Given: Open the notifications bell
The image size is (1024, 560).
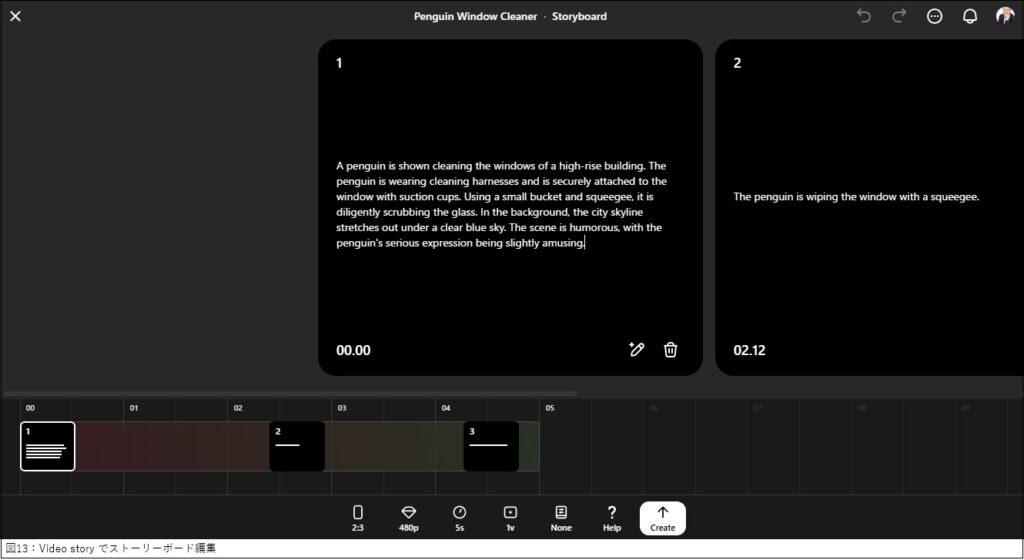Looking at the screenshot, I should 969,16.
